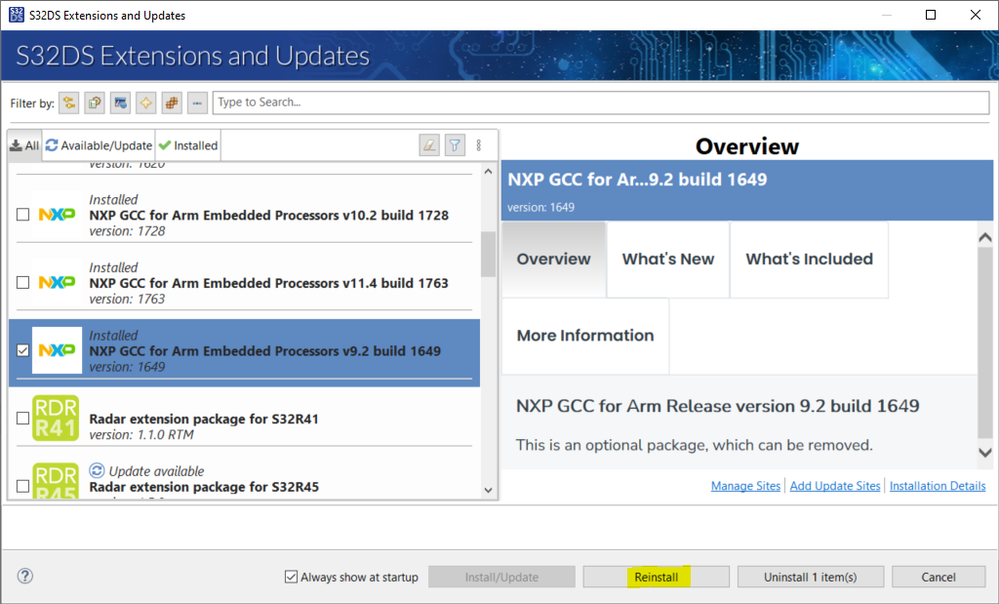The image size is (999, 604).
Task: Click the eraser clear-selection icon
Action: point(429,145)
